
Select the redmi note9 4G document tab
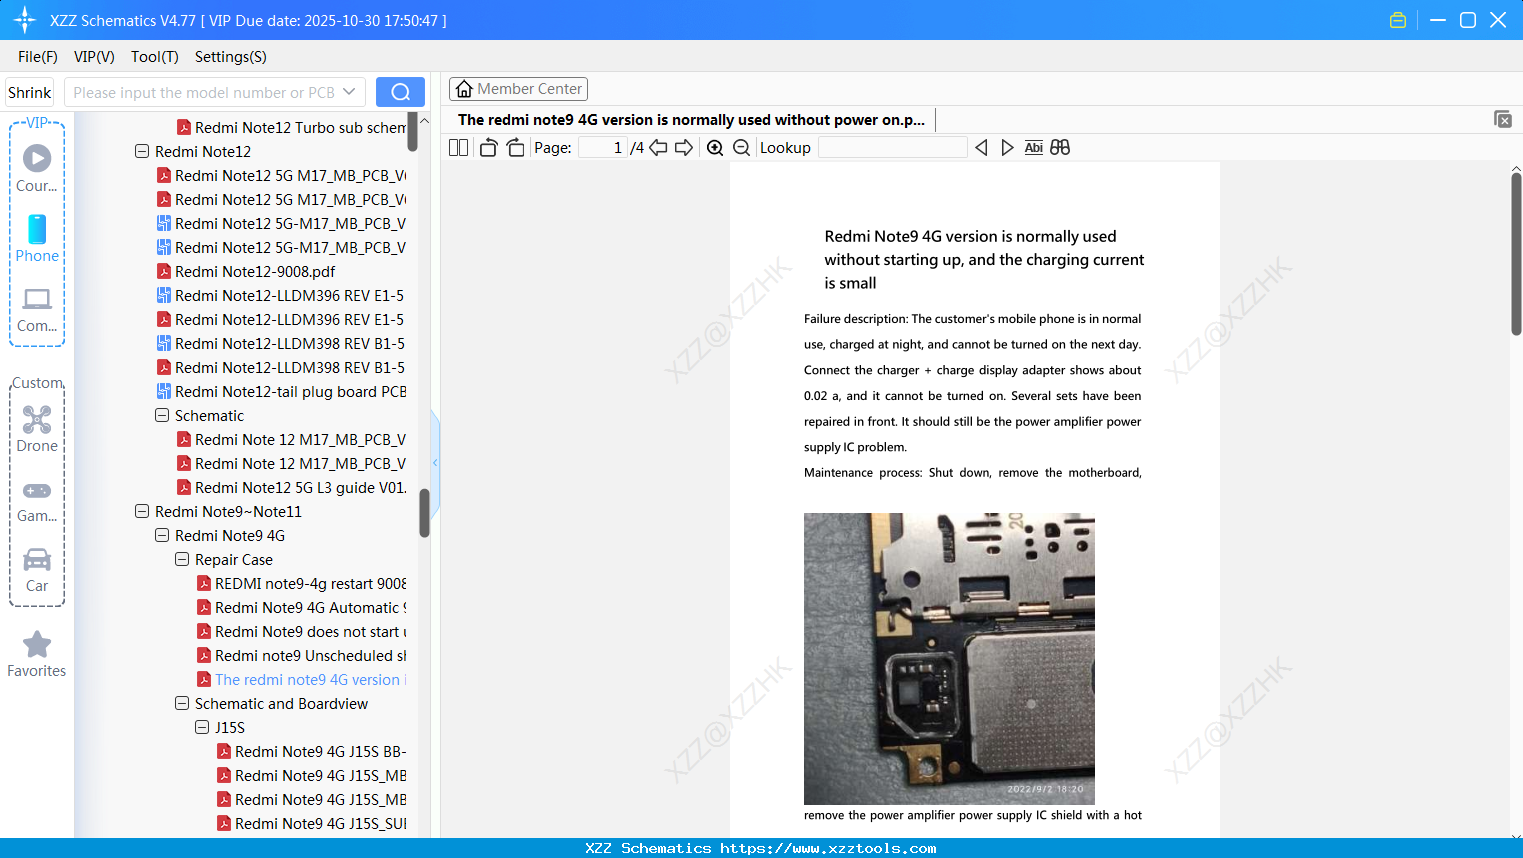pyautogui.click(x=690, y=119)
